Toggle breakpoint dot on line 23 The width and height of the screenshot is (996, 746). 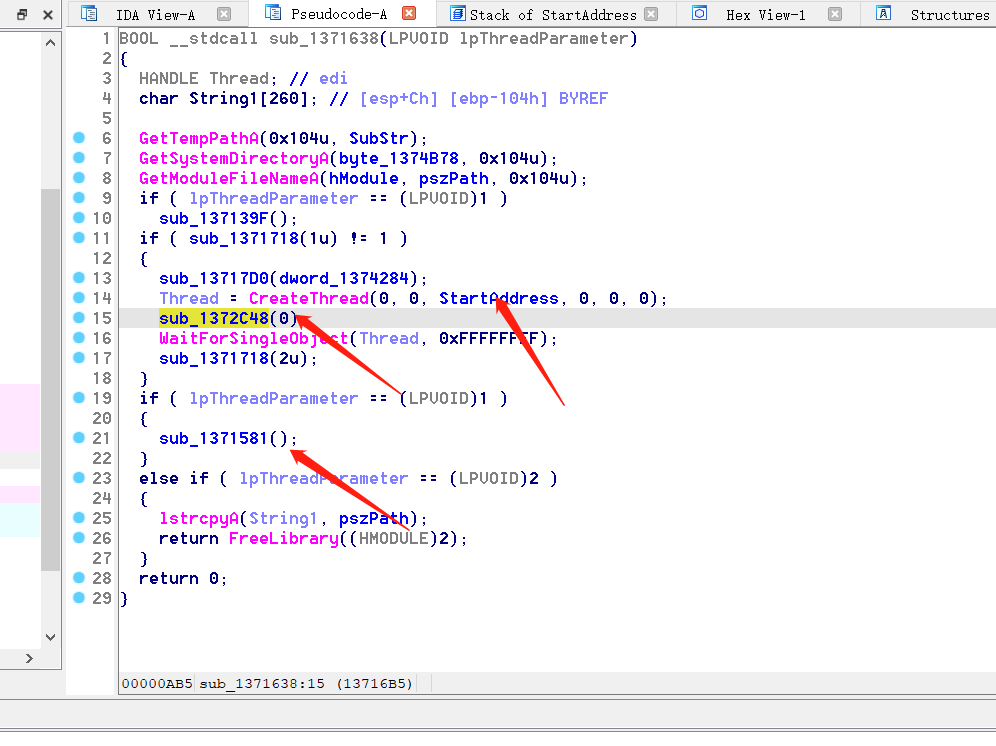(79, 478)
